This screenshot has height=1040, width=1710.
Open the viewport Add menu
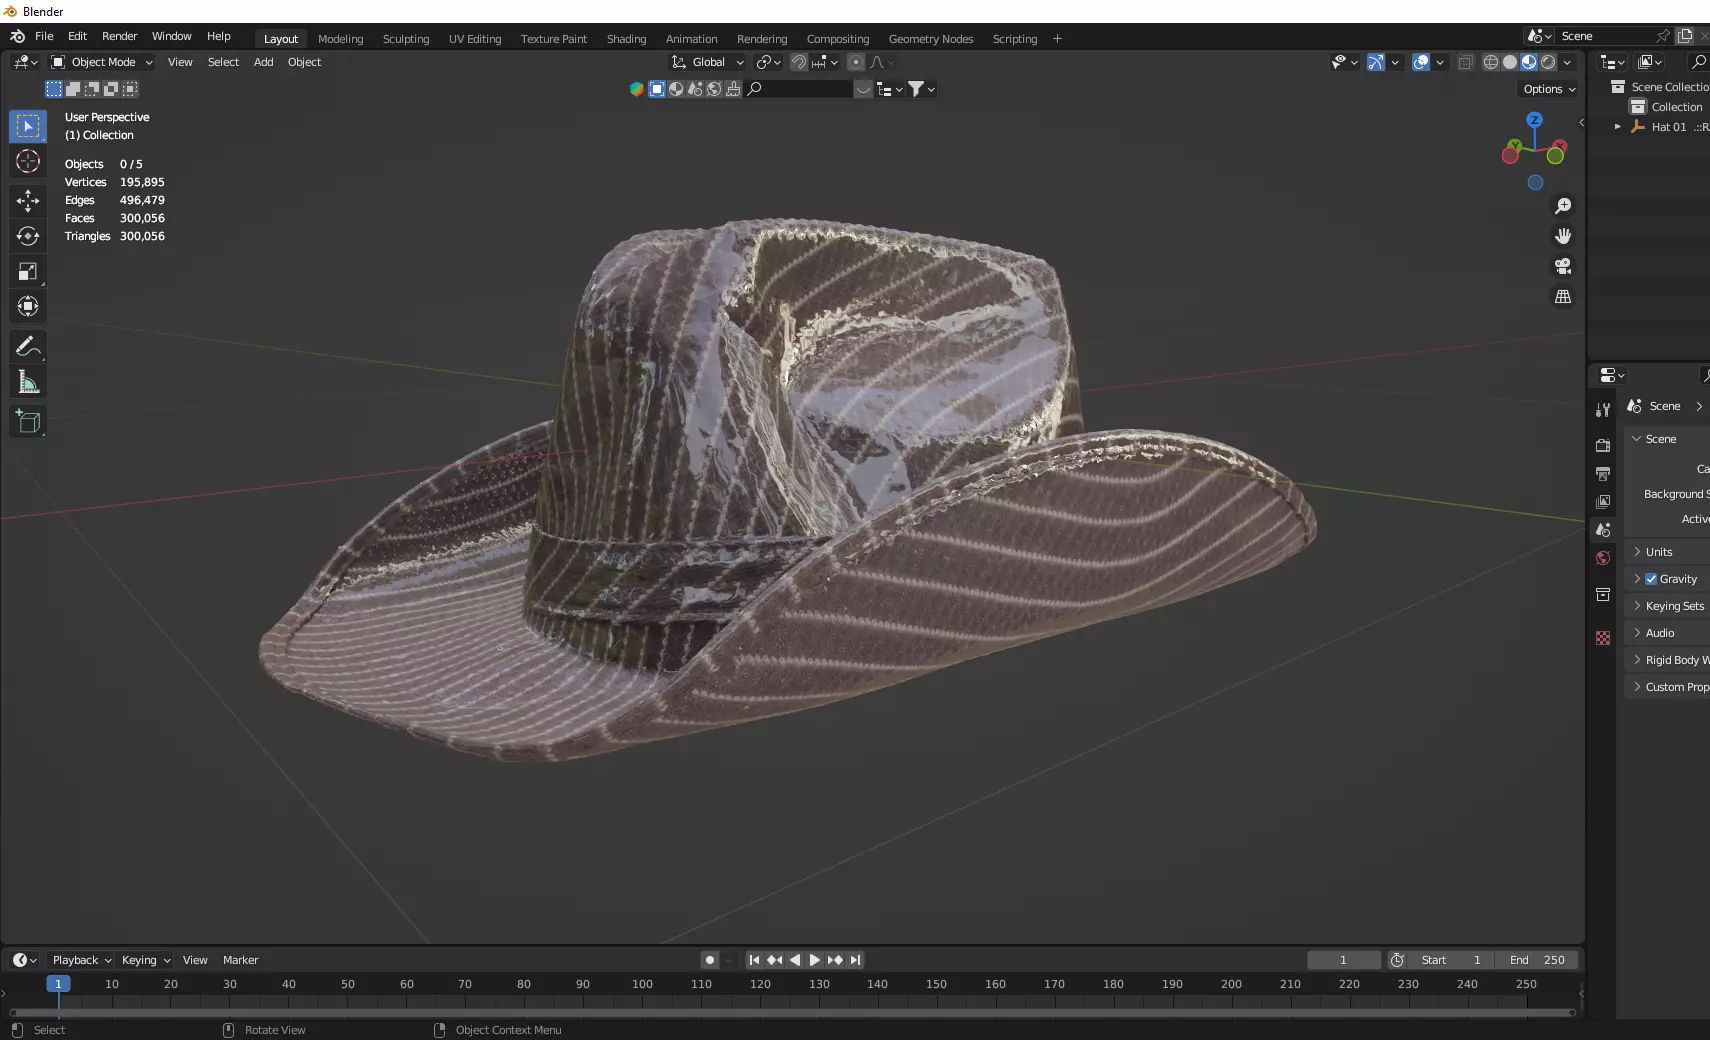263,62
